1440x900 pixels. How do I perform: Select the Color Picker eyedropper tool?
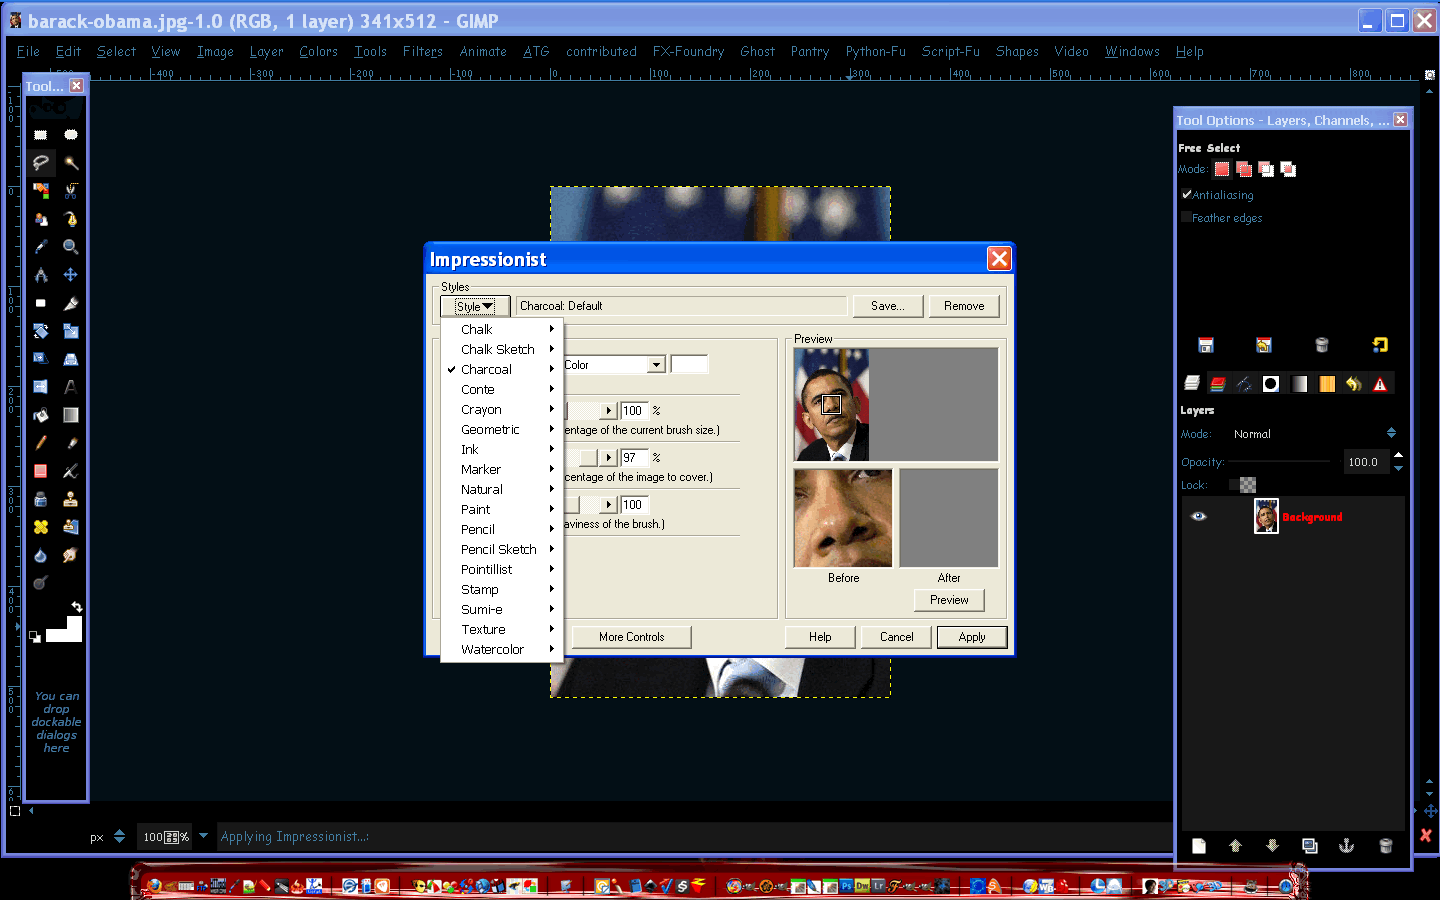click(x=41, y=246)
